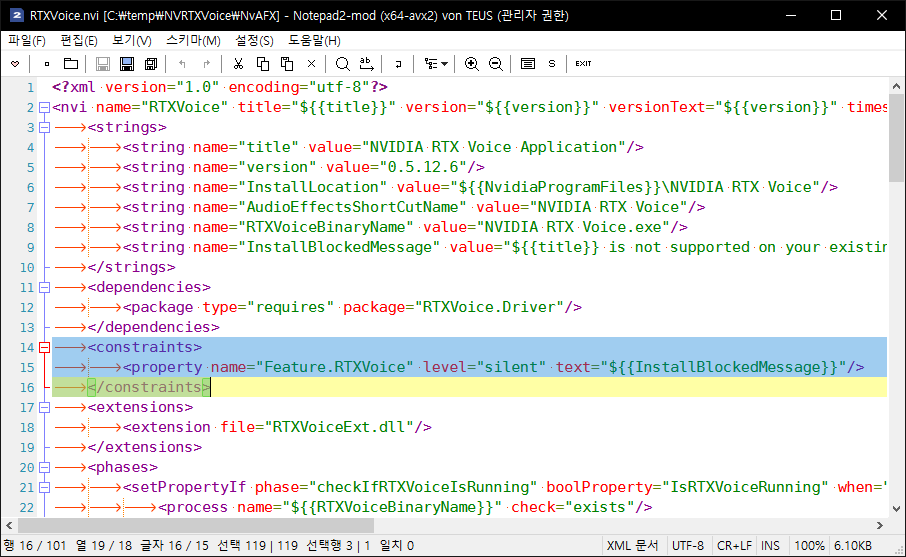
Task: Click vertical scrollbar down arrow
Action: tap(896, 508)
